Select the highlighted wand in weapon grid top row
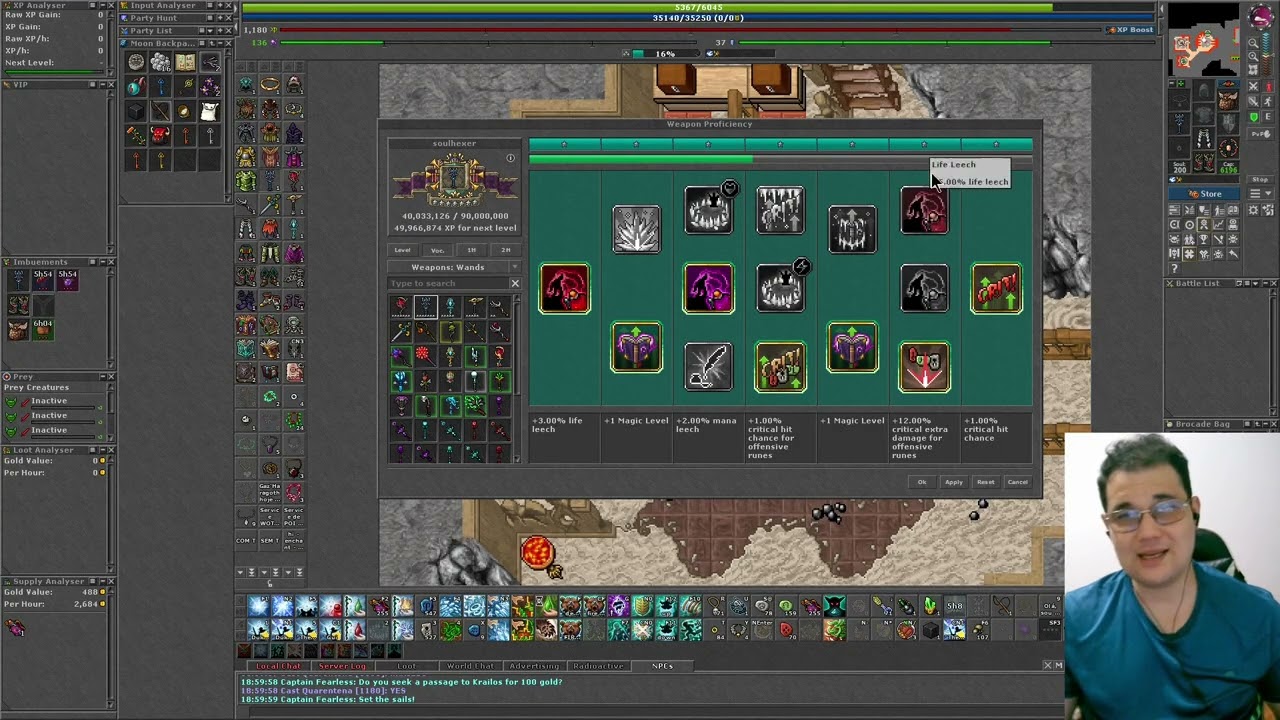The image size is (1280, 720). (x=425, y=305)
